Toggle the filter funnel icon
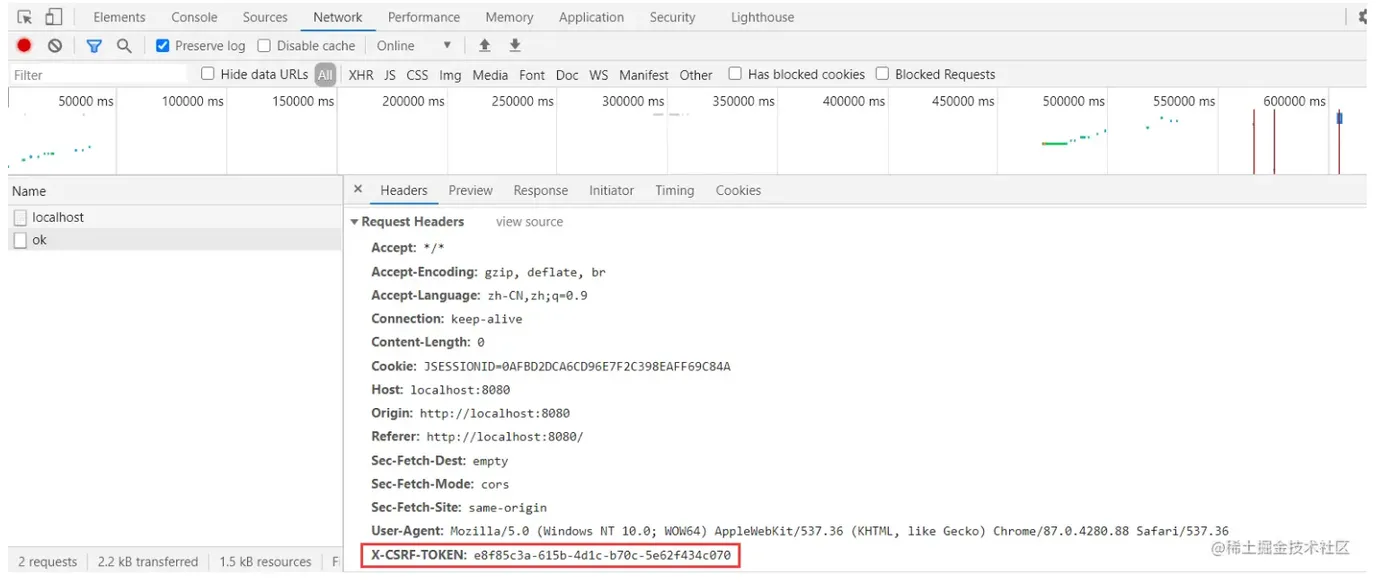The height and width of the screenshot is (584, 1400). pos(94,46)
